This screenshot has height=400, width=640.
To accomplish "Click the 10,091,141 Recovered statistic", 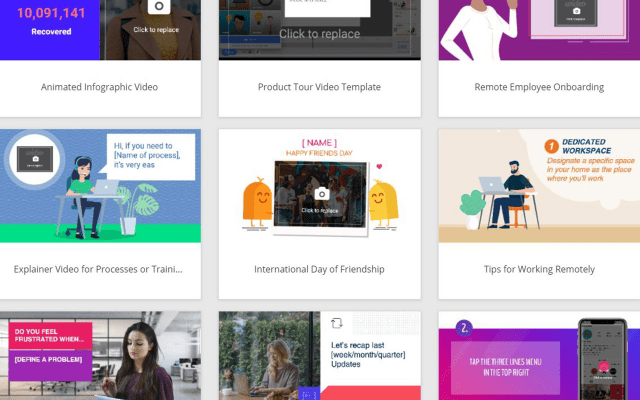I will (50, 20).
